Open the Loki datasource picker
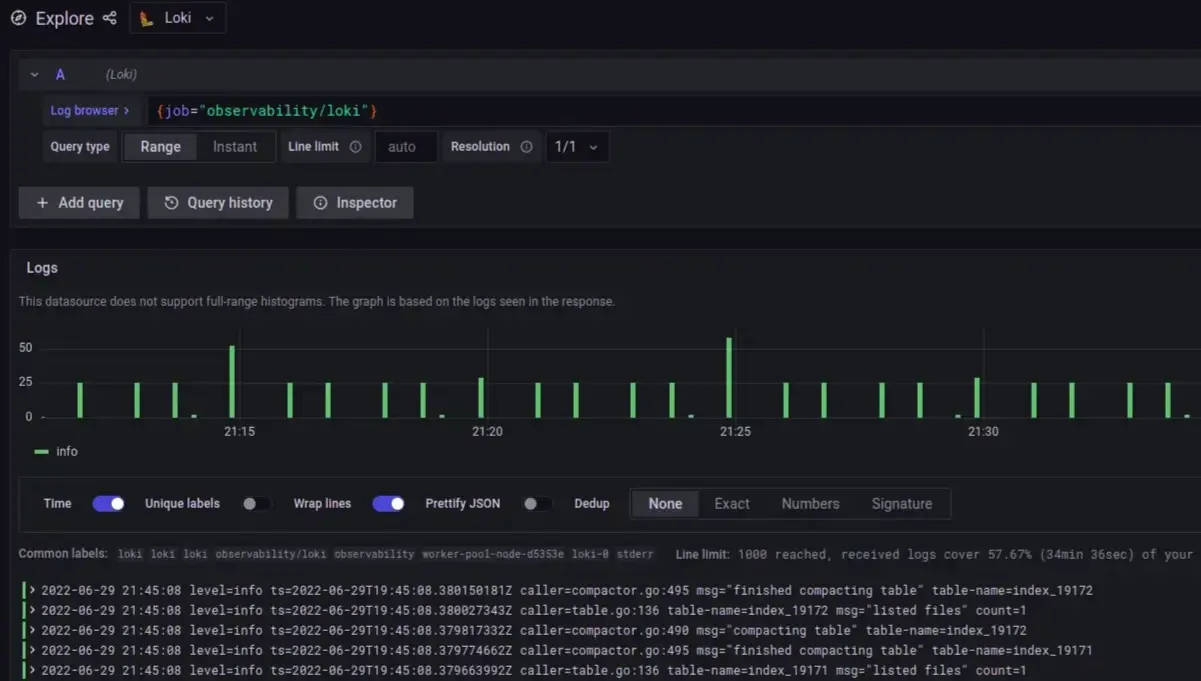This screenshot has height=681, width=1201. point(178,18)
